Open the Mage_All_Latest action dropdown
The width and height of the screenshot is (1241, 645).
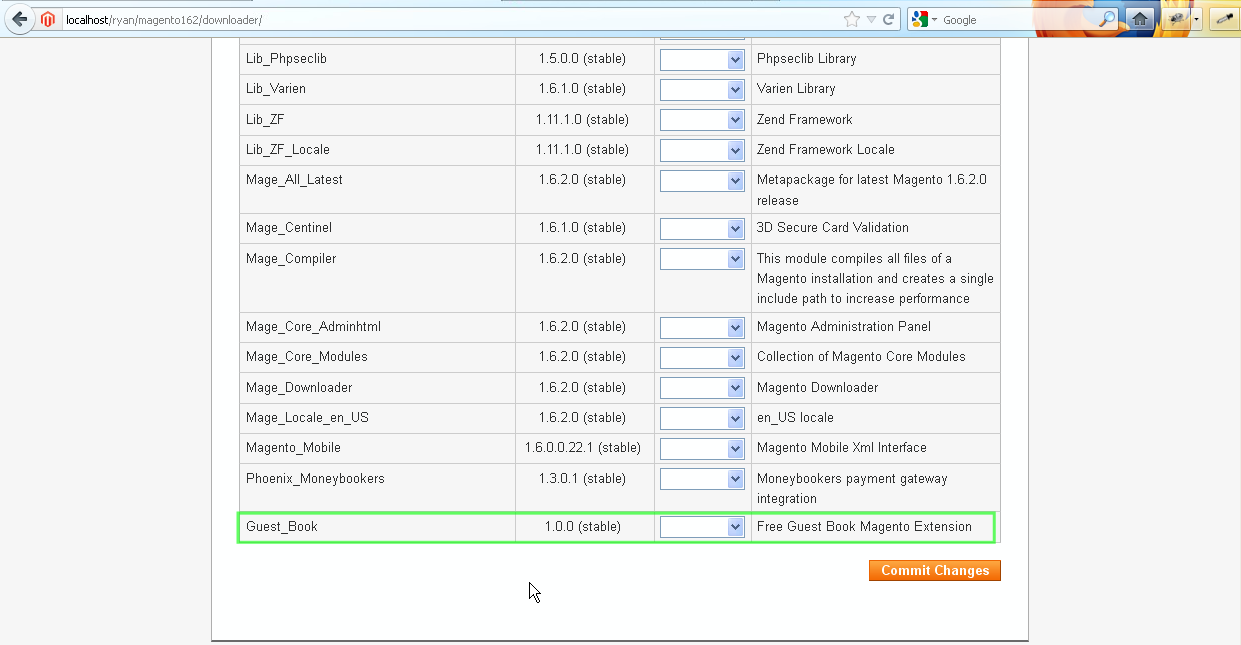(x=702, y=181)
